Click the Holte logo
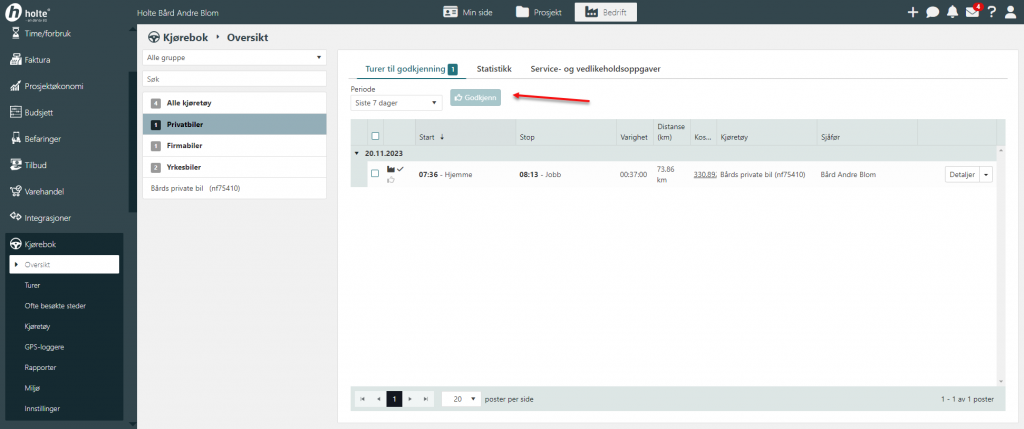Image resolution: width=1024 pixels, height=429 pixels. pos(30,13)
